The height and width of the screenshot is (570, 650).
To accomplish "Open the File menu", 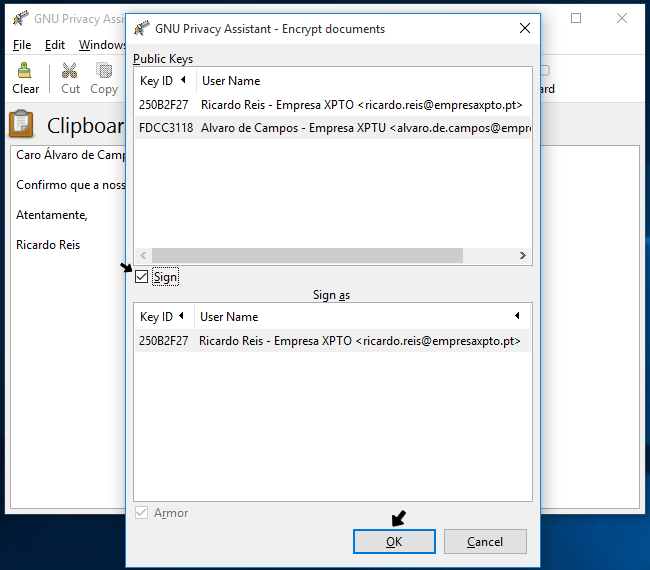I will click(22, 45).
